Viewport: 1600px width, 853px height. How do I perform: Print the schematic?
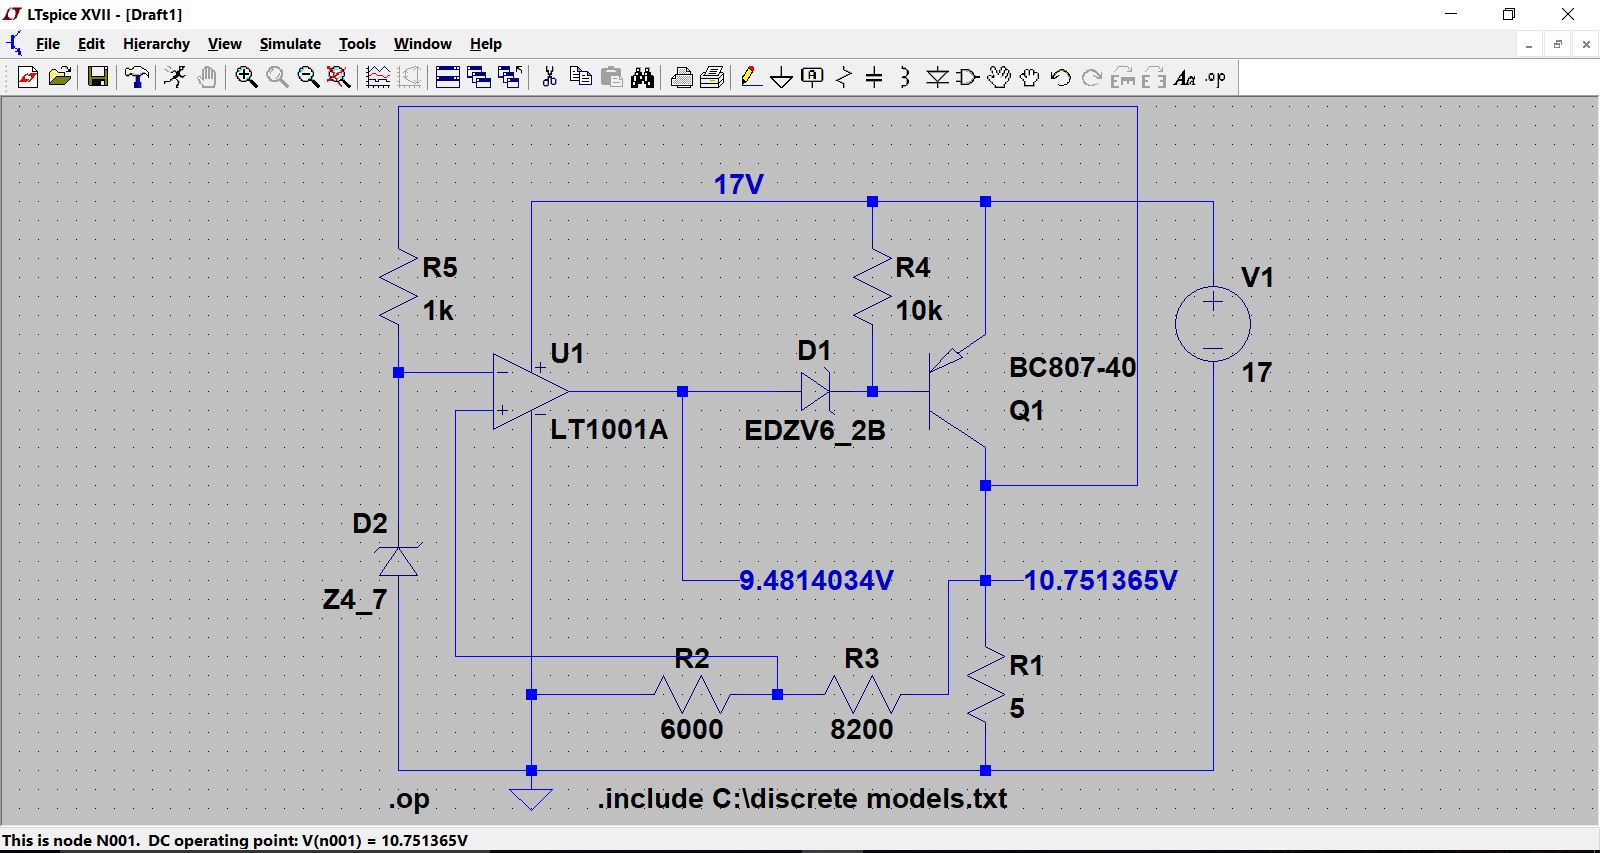713,77
